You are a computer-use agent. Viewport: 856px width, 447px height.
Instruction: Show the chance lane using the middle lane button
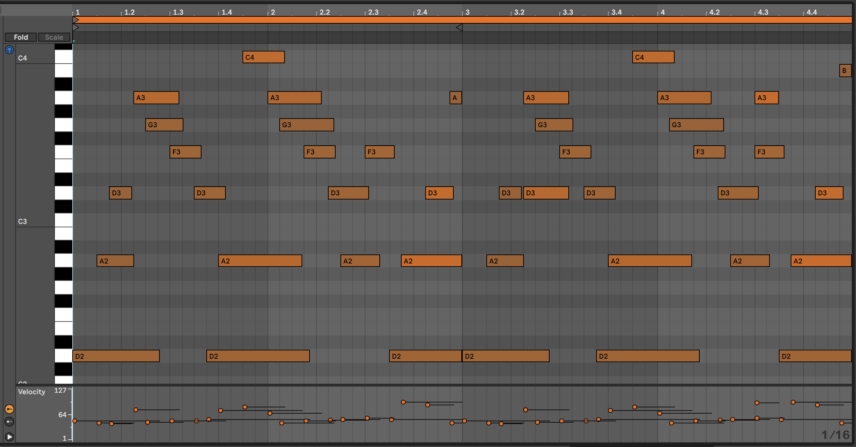point(9,422)
